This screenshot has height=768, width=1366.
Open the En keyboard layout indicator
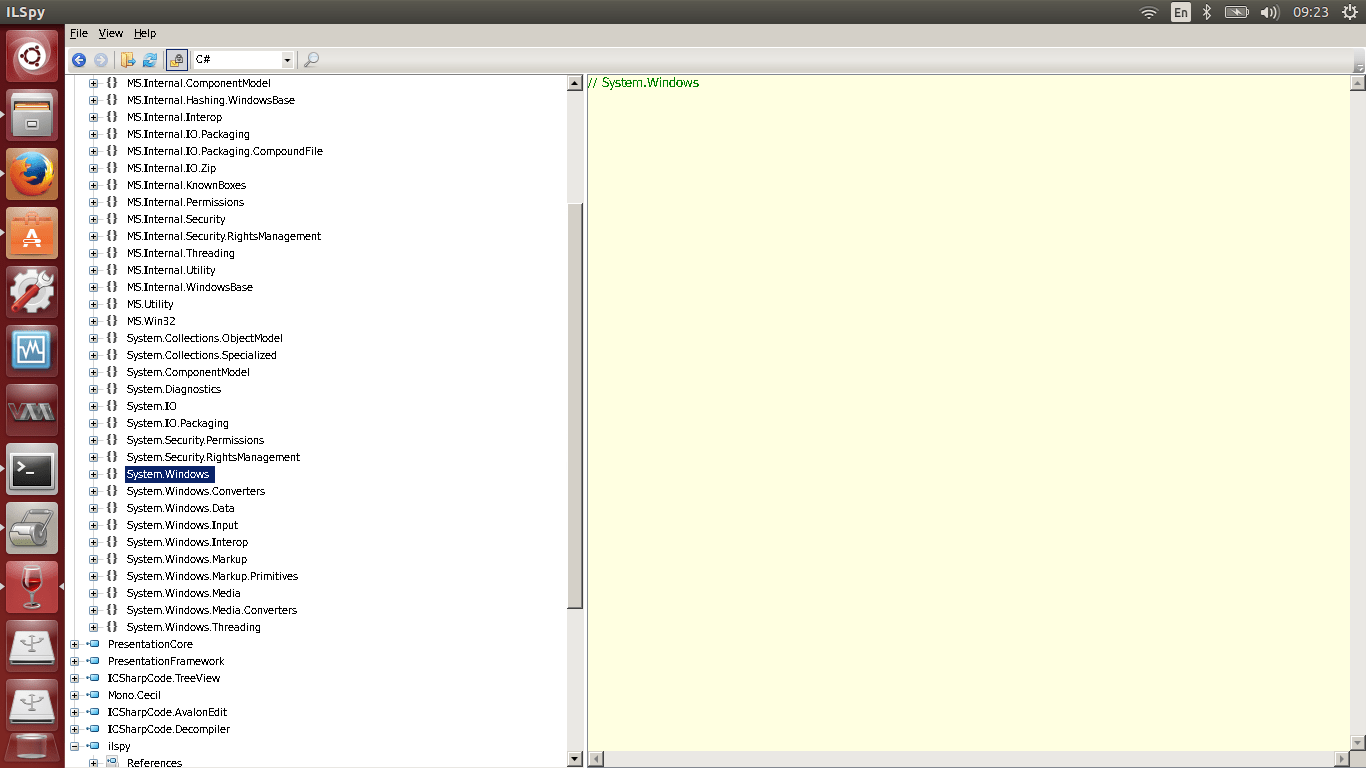point(1181,12)
